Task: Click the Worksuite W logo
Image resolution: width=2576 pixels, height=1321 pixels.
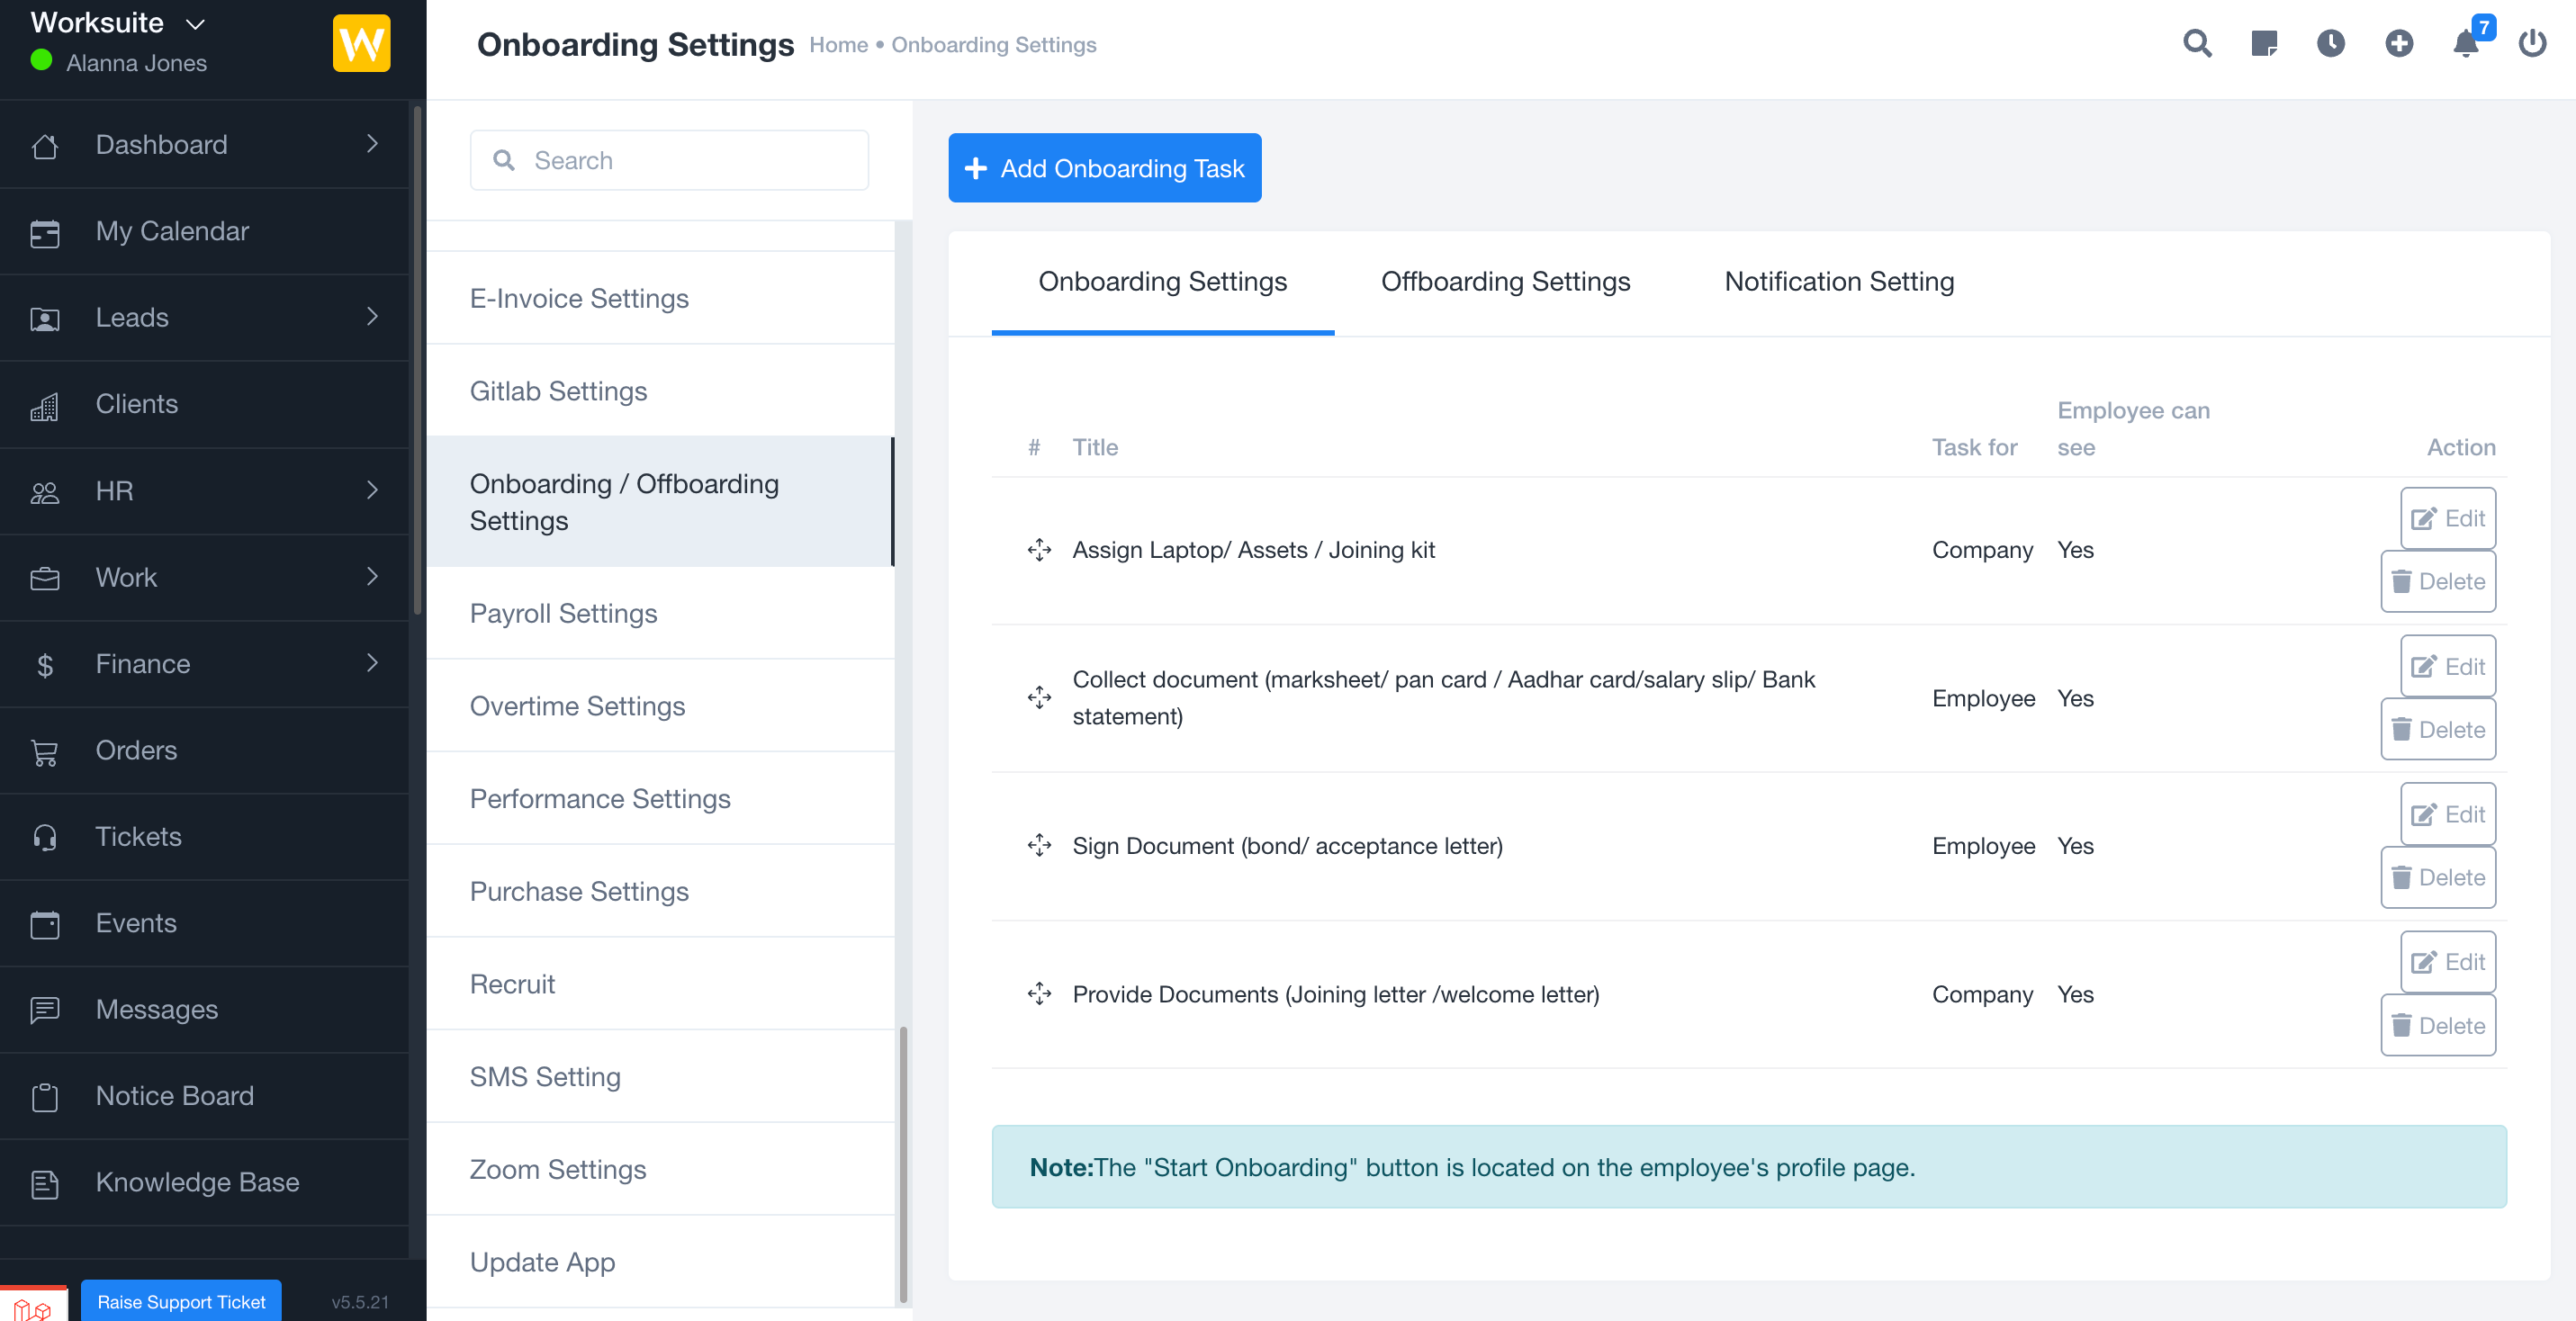Action: coord(361,44)
